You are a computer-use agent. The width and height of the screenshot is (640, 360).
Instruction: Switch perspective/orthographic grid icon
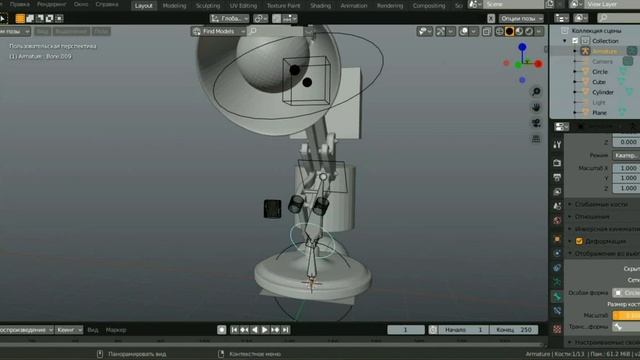click(536, 139)
